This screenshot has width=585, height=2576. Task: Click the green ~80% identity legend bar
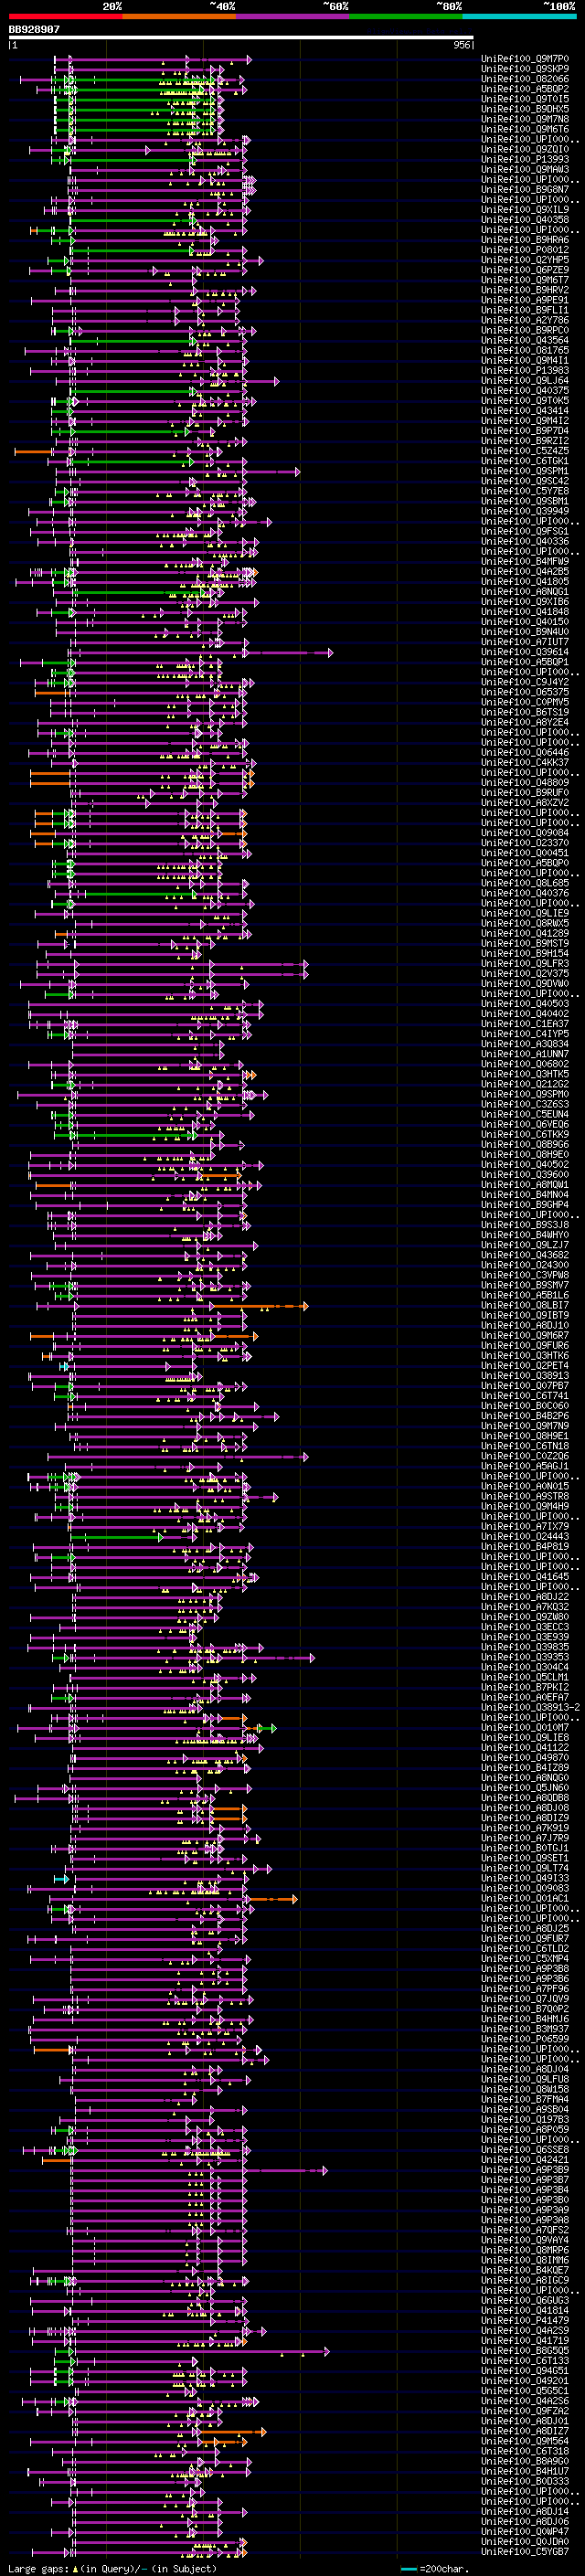coord(406,16)
